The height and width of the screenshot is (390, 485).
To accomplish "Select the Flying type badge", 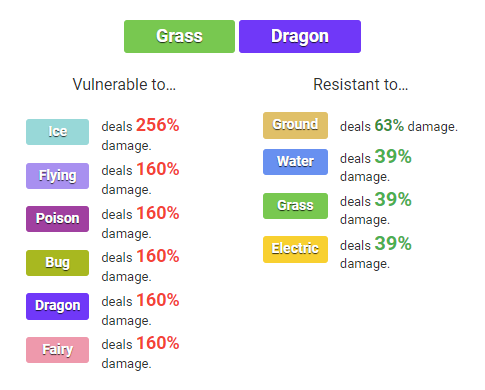I will (58, 176).
